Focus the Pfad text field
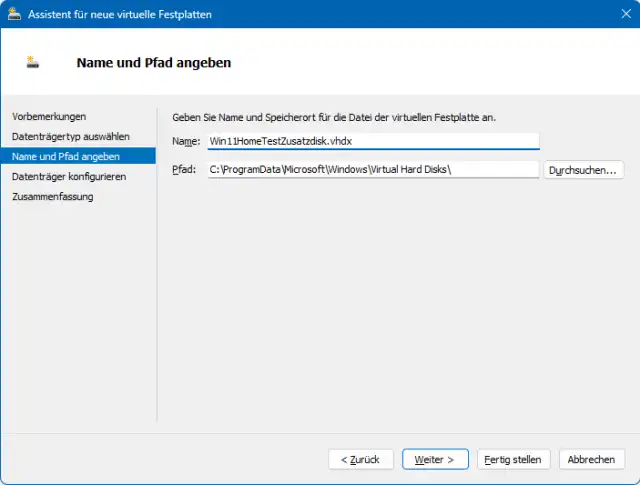 (372, 170)
